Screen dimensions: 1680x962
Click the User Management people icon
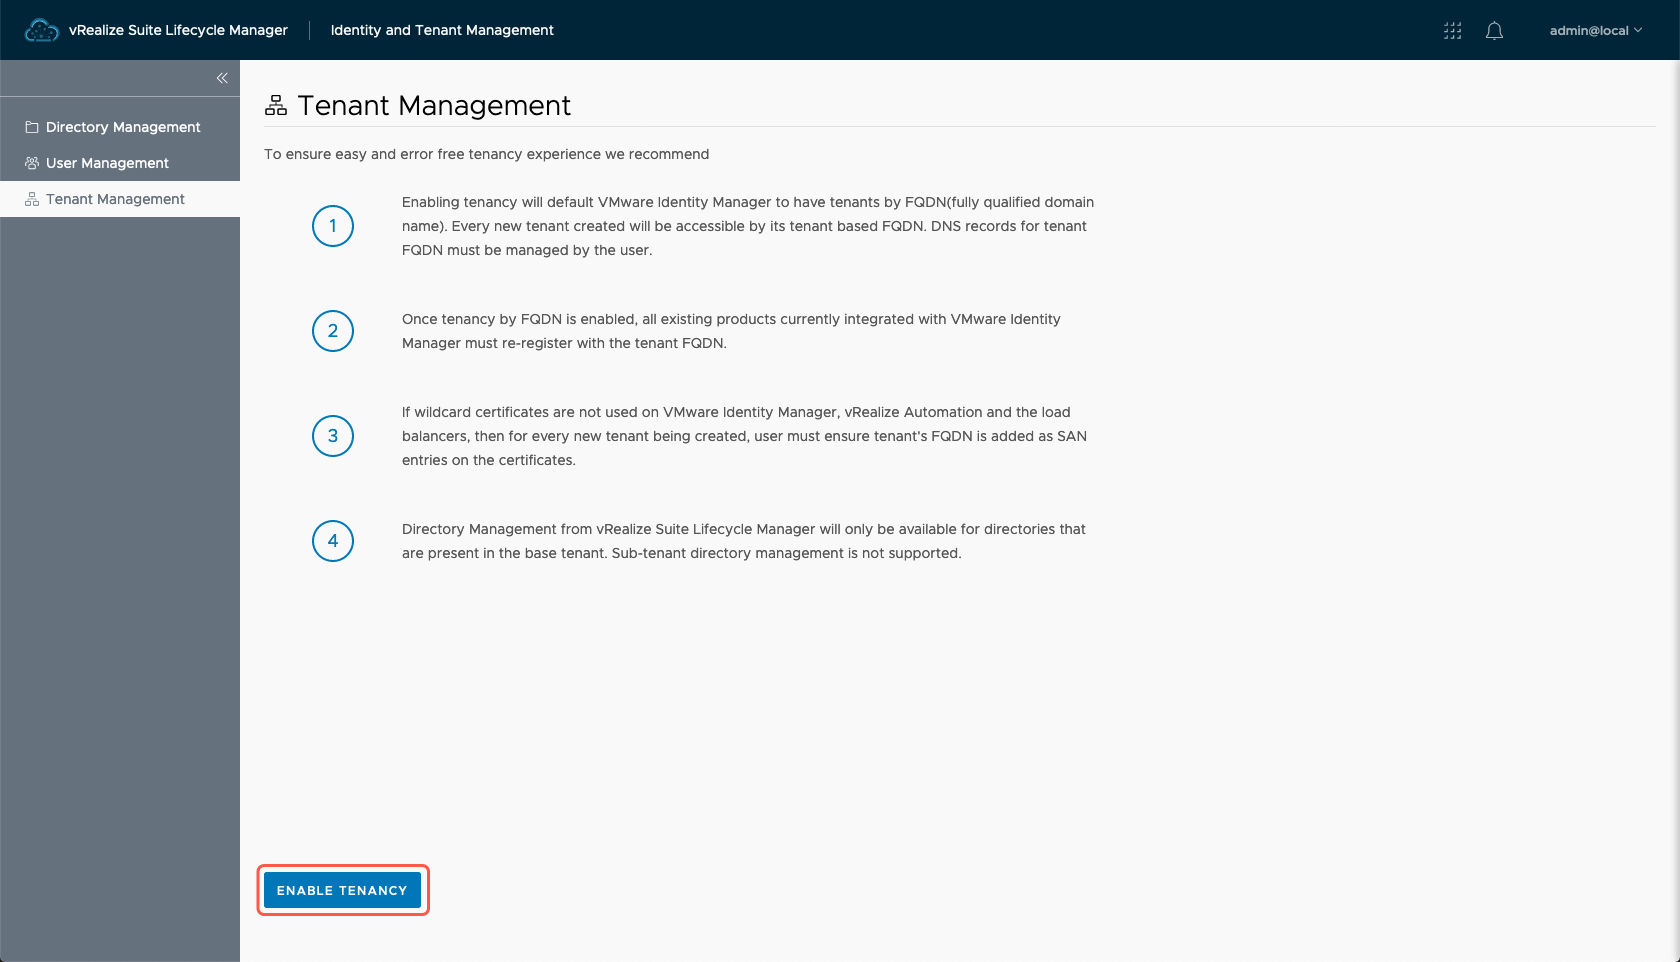[x=32, y=163]
